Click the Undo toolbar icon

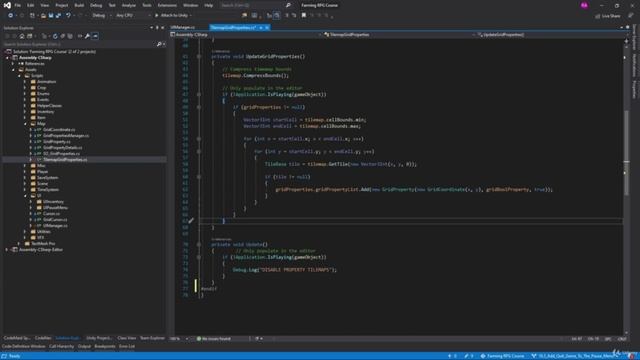click(68, 15)
